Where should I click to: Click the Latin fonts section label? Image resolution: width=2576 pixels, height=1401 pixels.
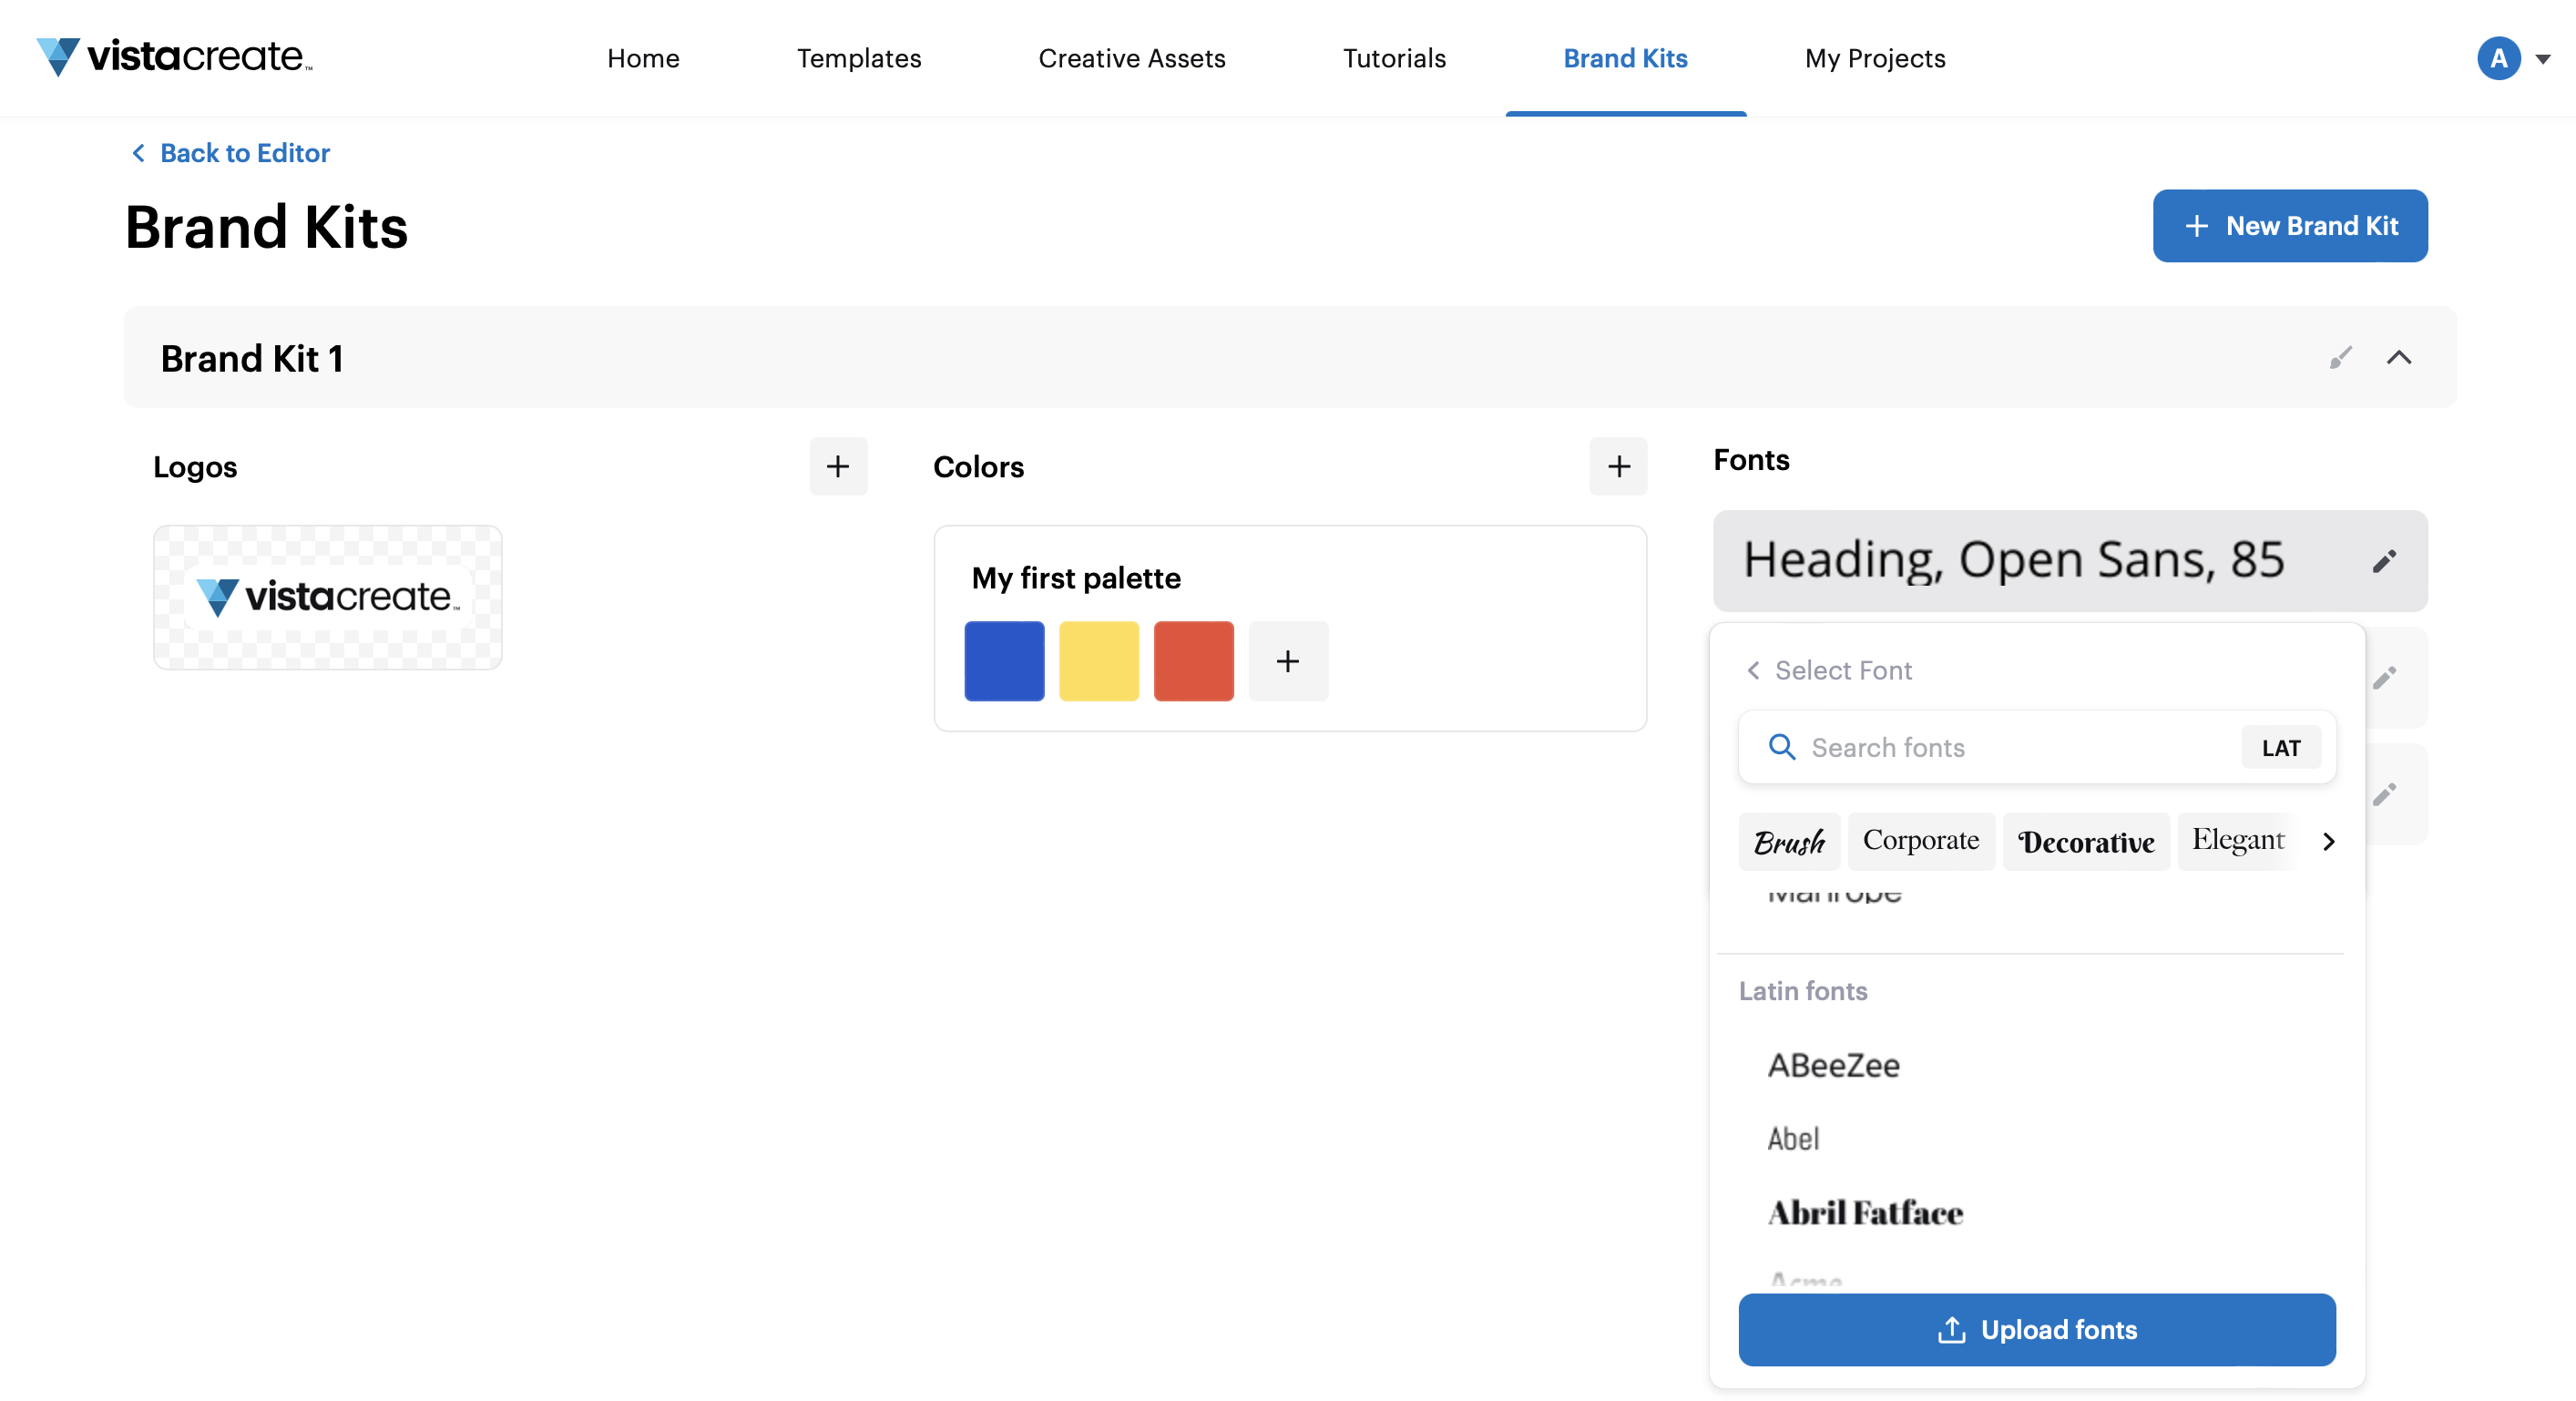(x=1803, y=991)
